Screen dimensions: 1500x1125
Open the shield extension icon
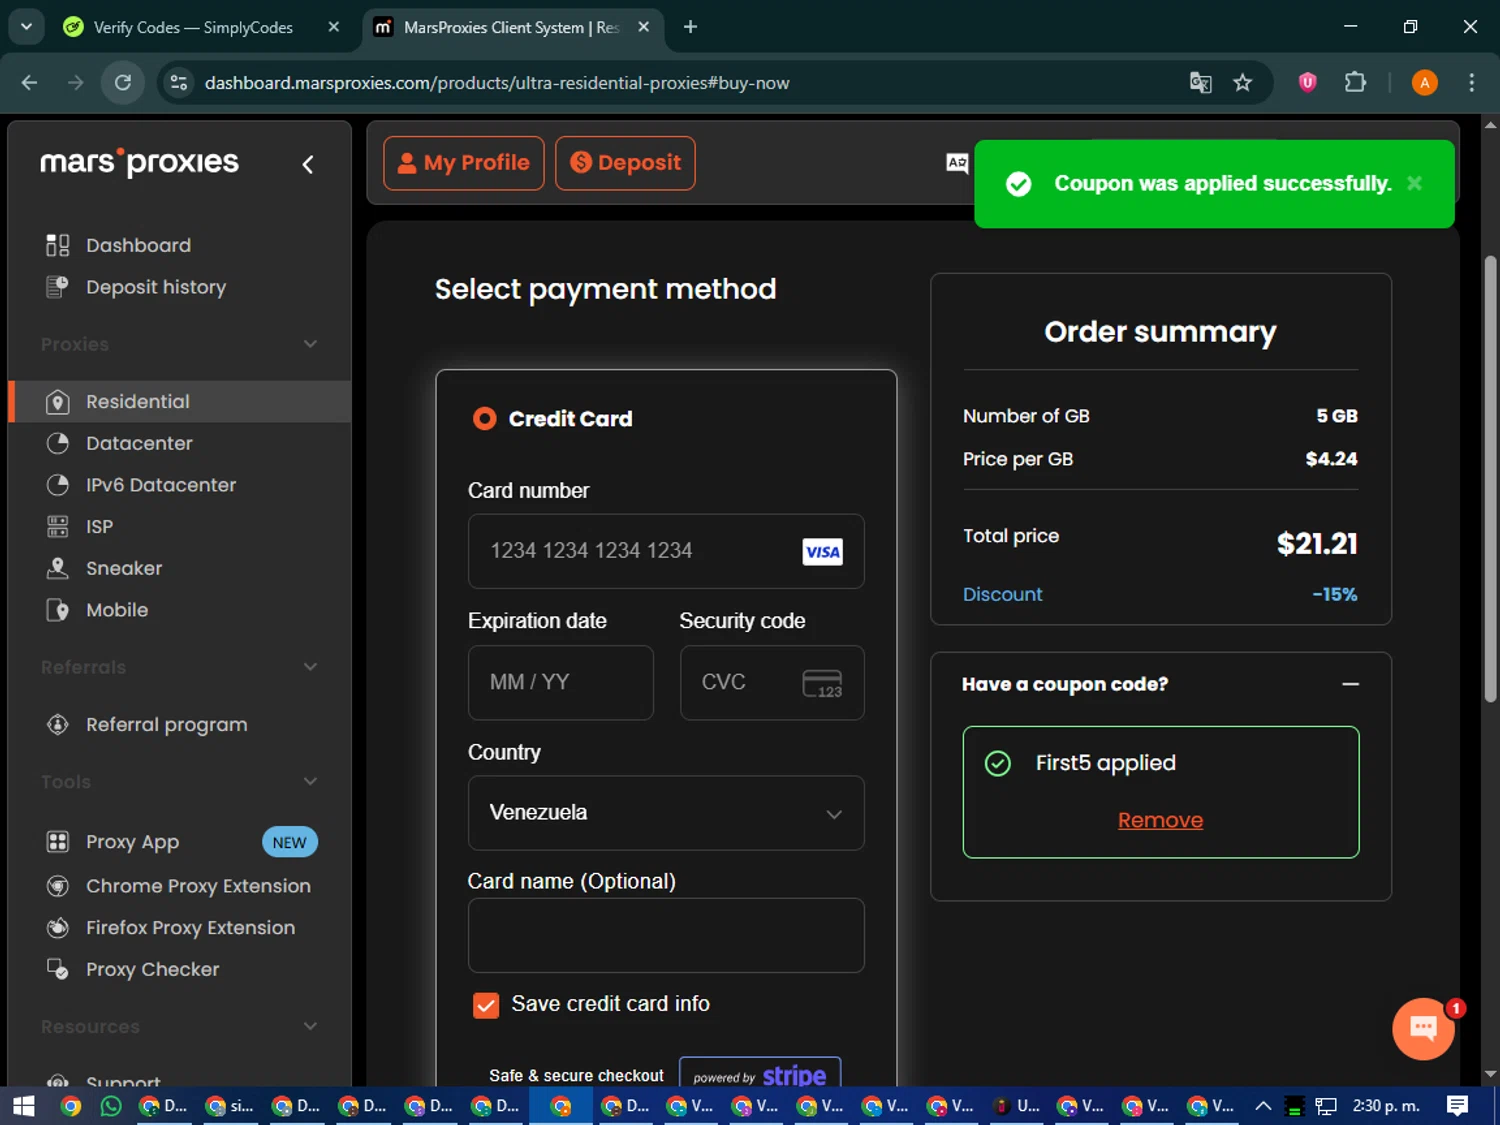[1307, 83]
